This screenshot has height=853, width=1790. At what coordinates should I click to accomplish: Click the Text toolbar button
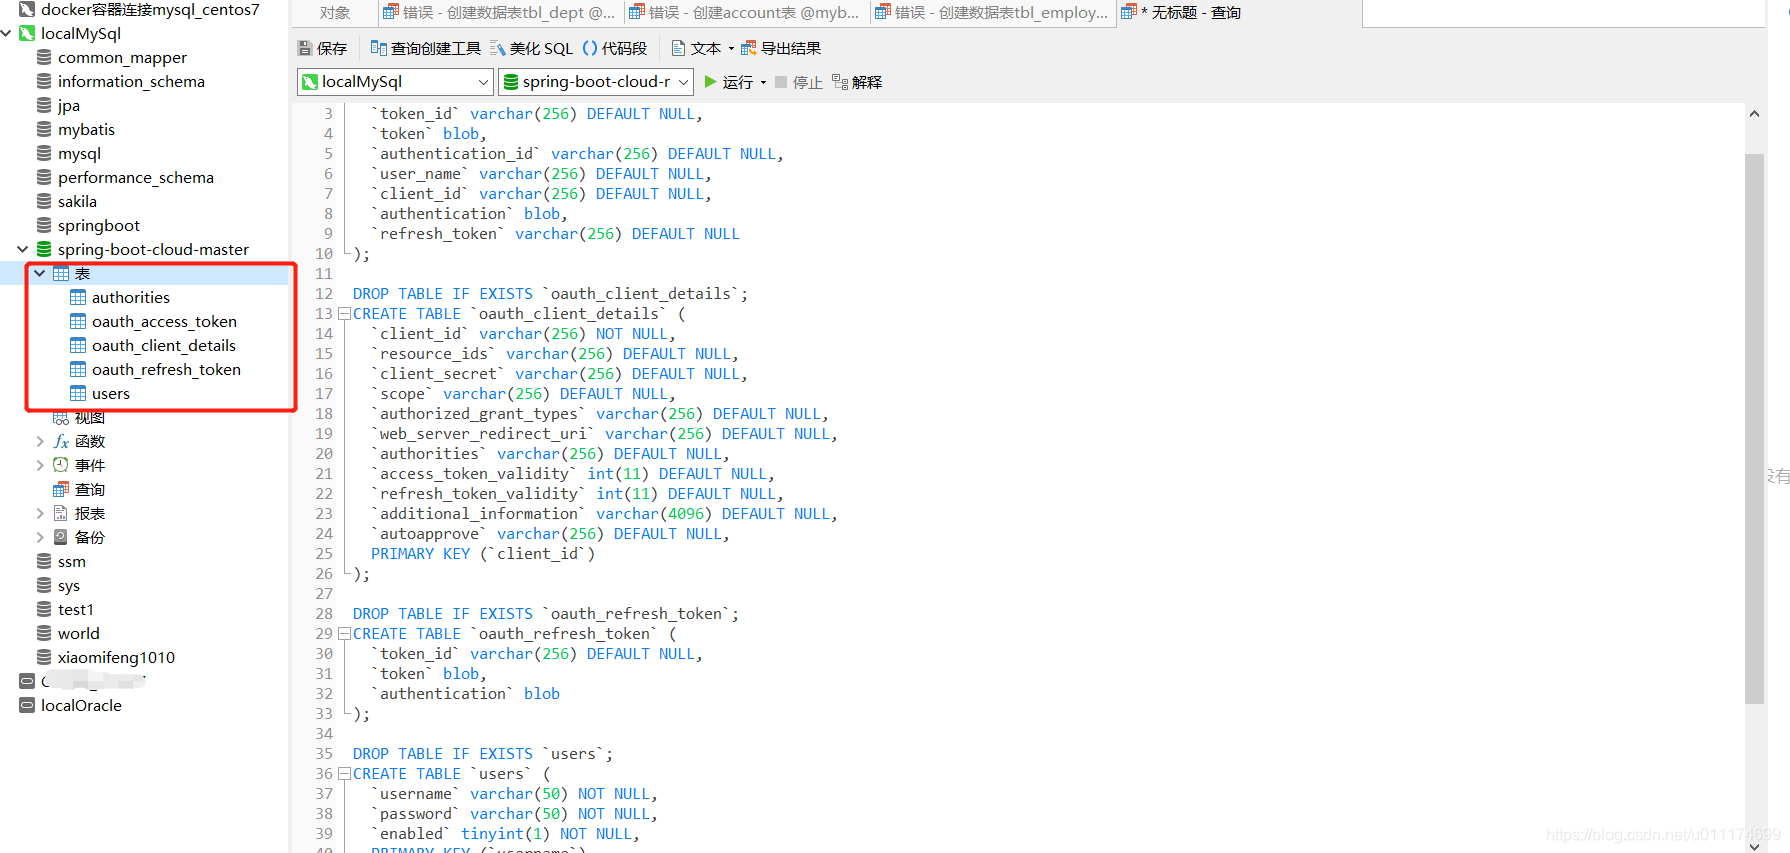point(696,48)
